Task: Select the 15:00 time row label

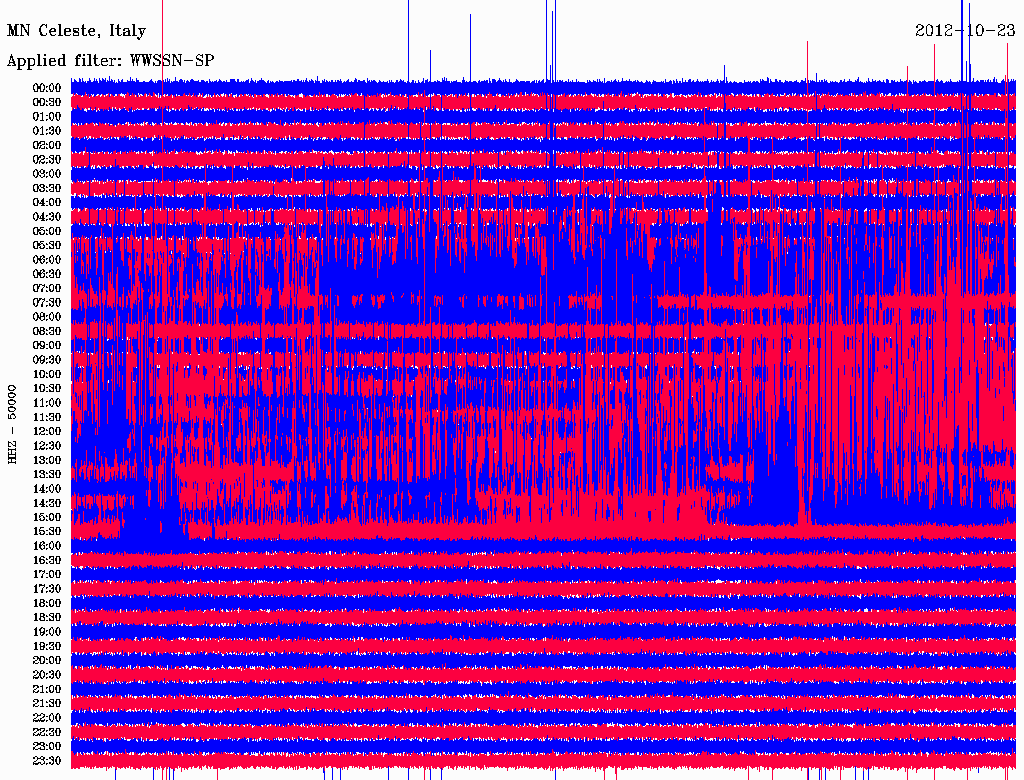Action: coord(47,517)
